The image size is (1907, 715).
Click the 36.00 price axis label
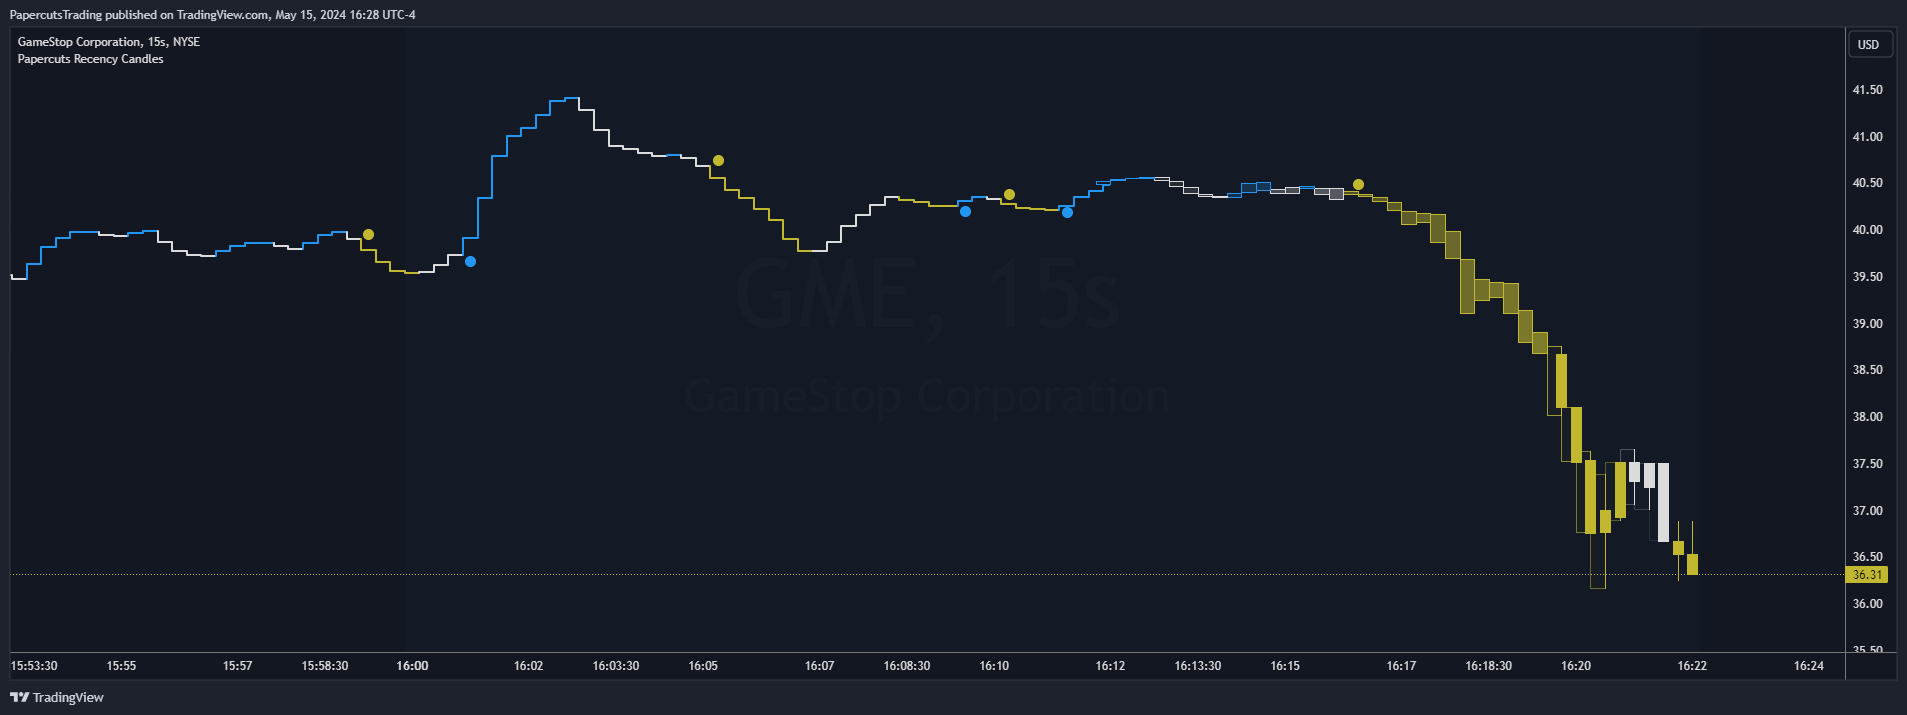(x=1867, y=604)
